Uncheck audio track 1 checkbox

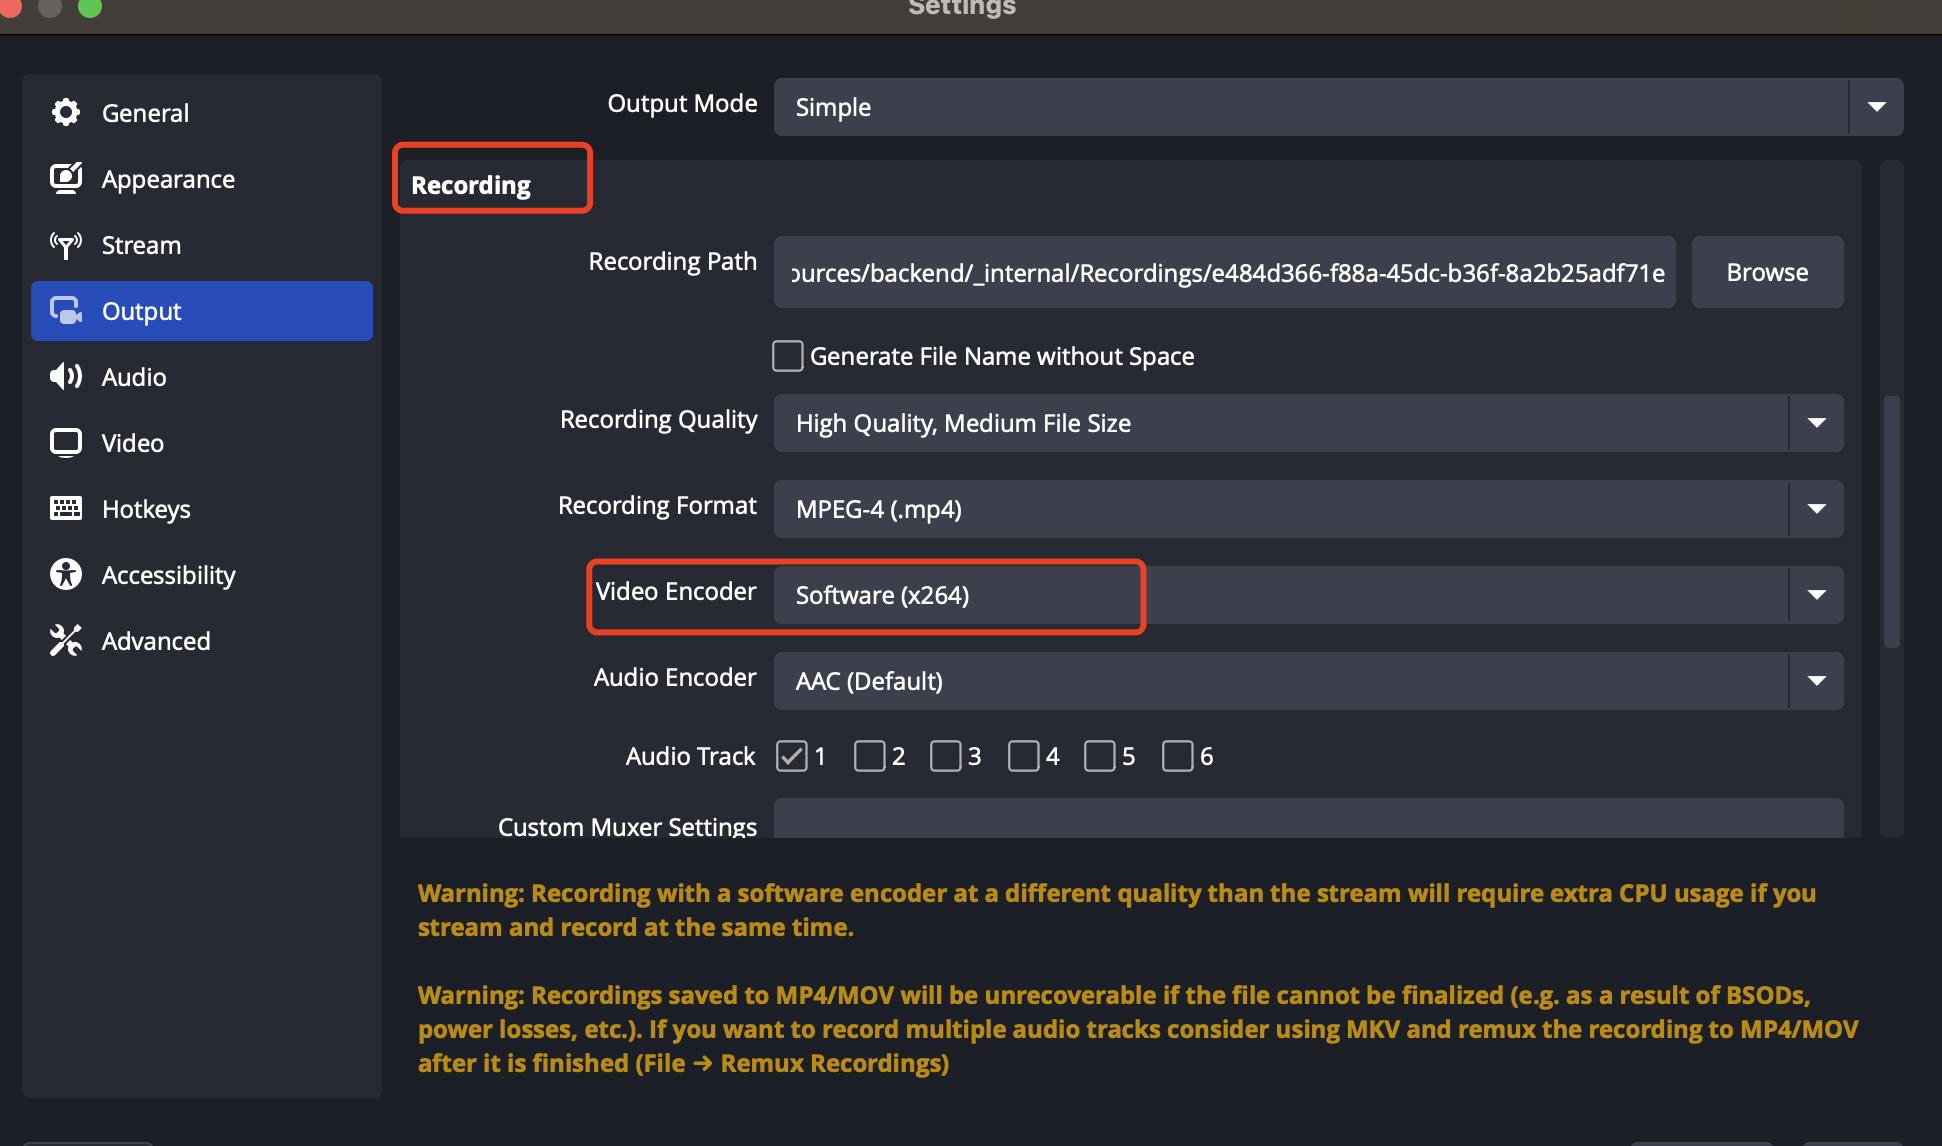(x=792, y=756)
